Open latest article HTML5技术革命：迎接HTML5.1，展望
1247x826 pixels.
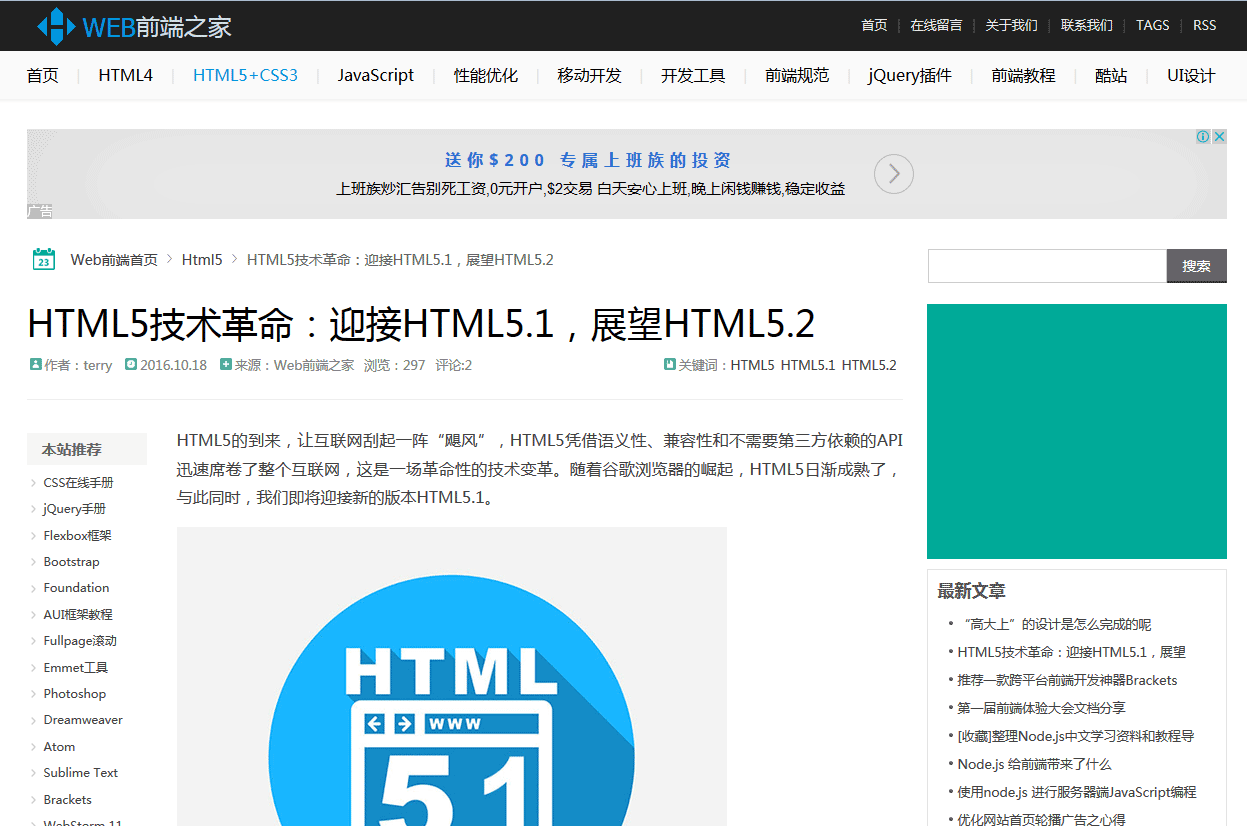tap(1071, 652)
